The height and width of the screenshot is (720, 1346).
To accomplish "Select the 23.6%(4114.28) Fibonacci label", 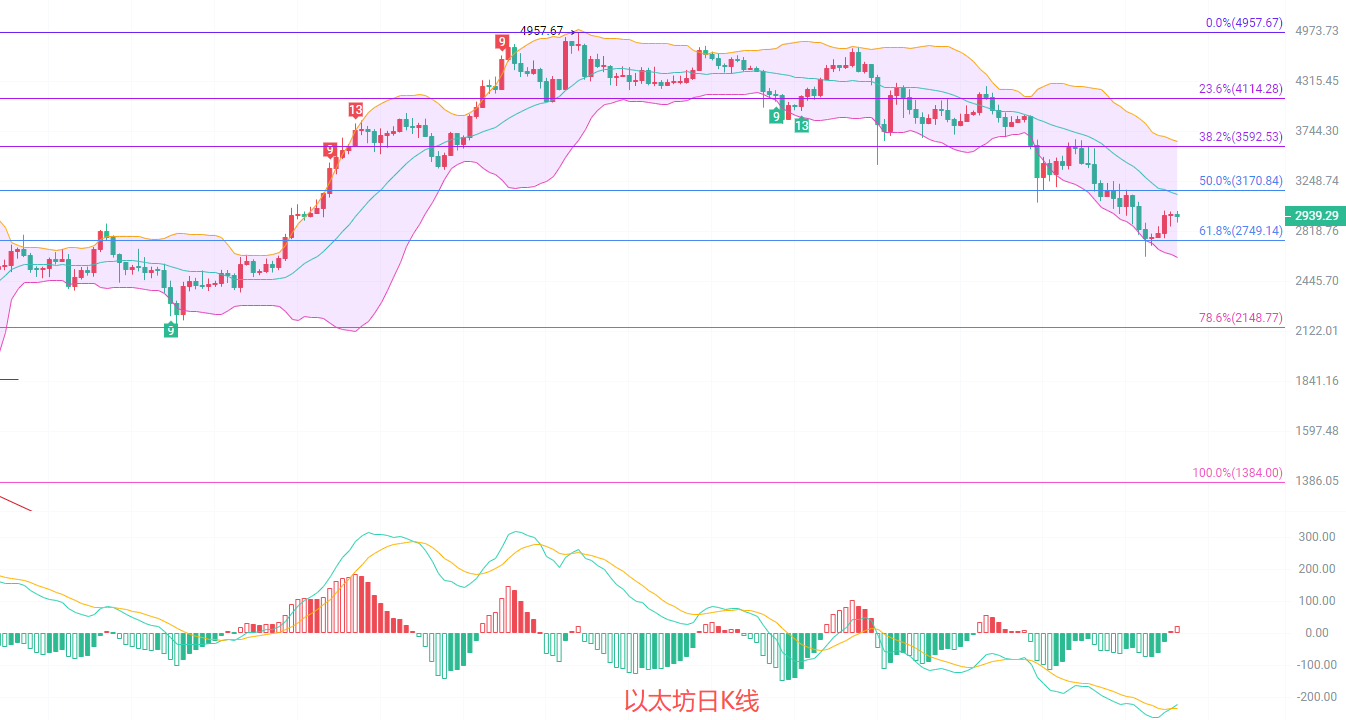I will [1240, 89].
